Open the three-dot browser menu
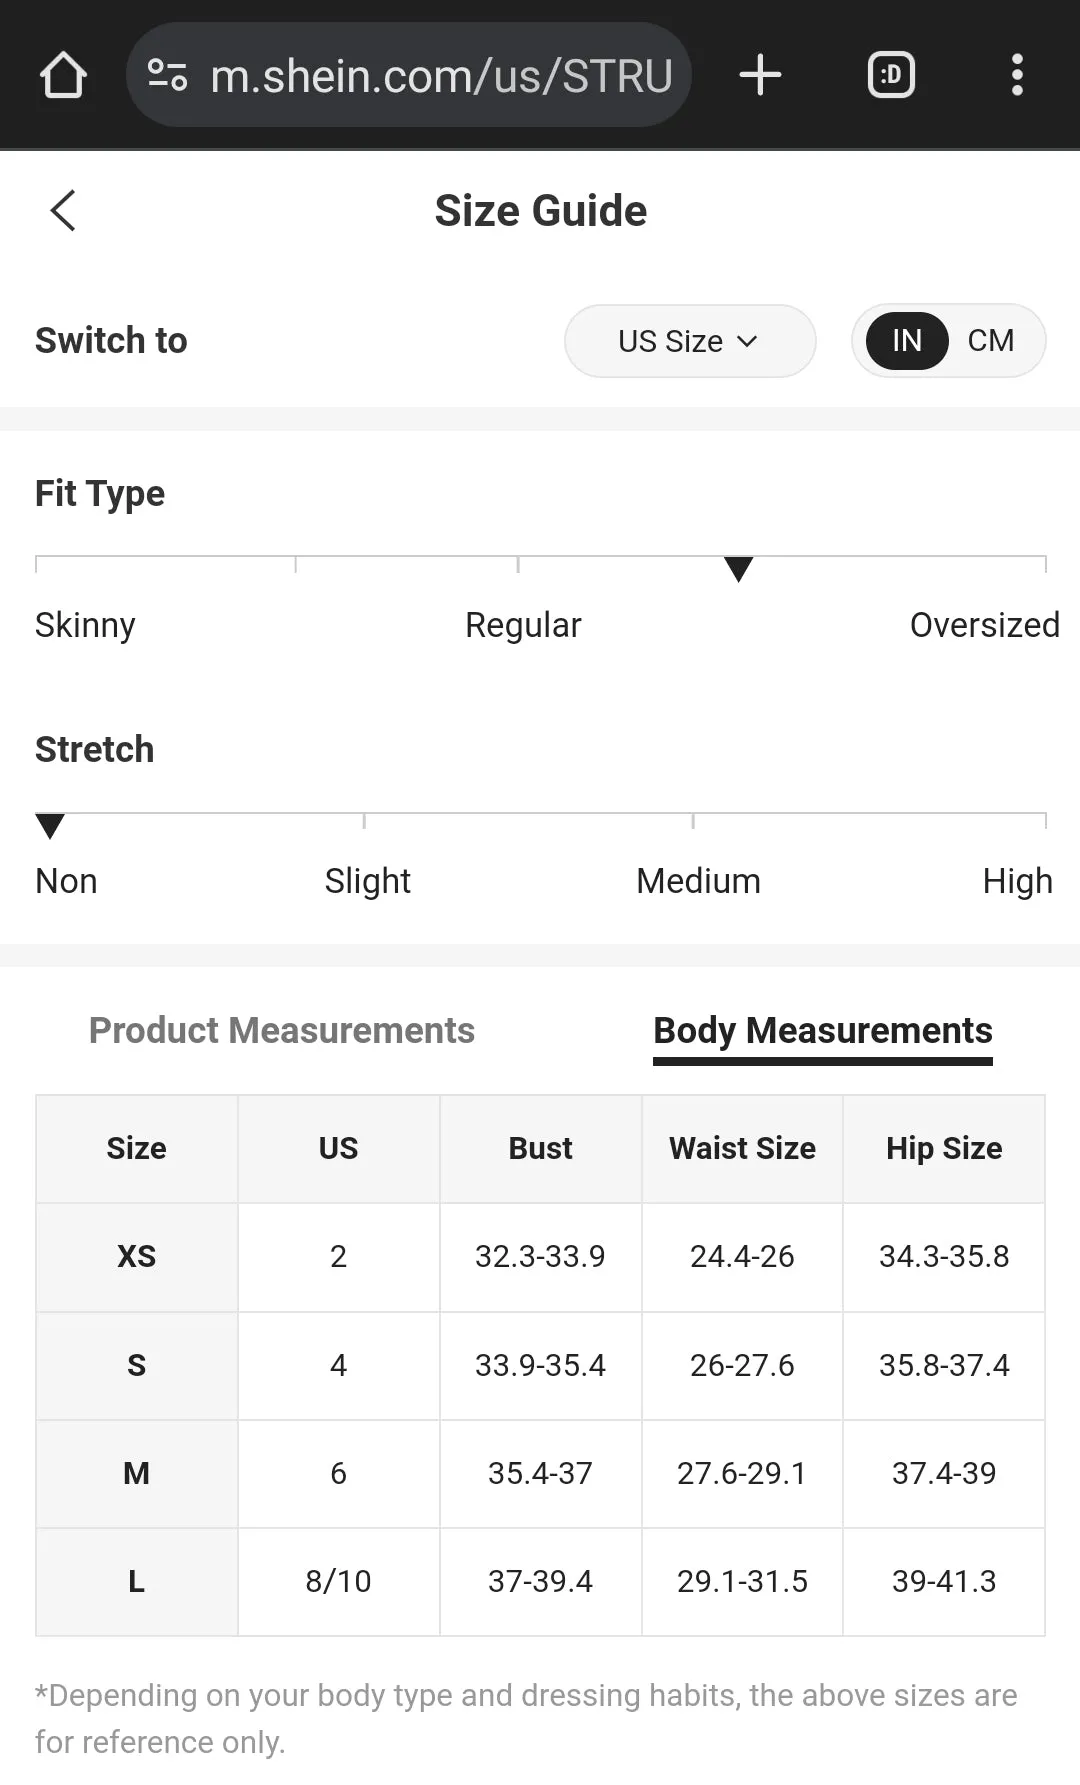Viewport: 1080px width, 1785px height. click(x=1017, y=75)
